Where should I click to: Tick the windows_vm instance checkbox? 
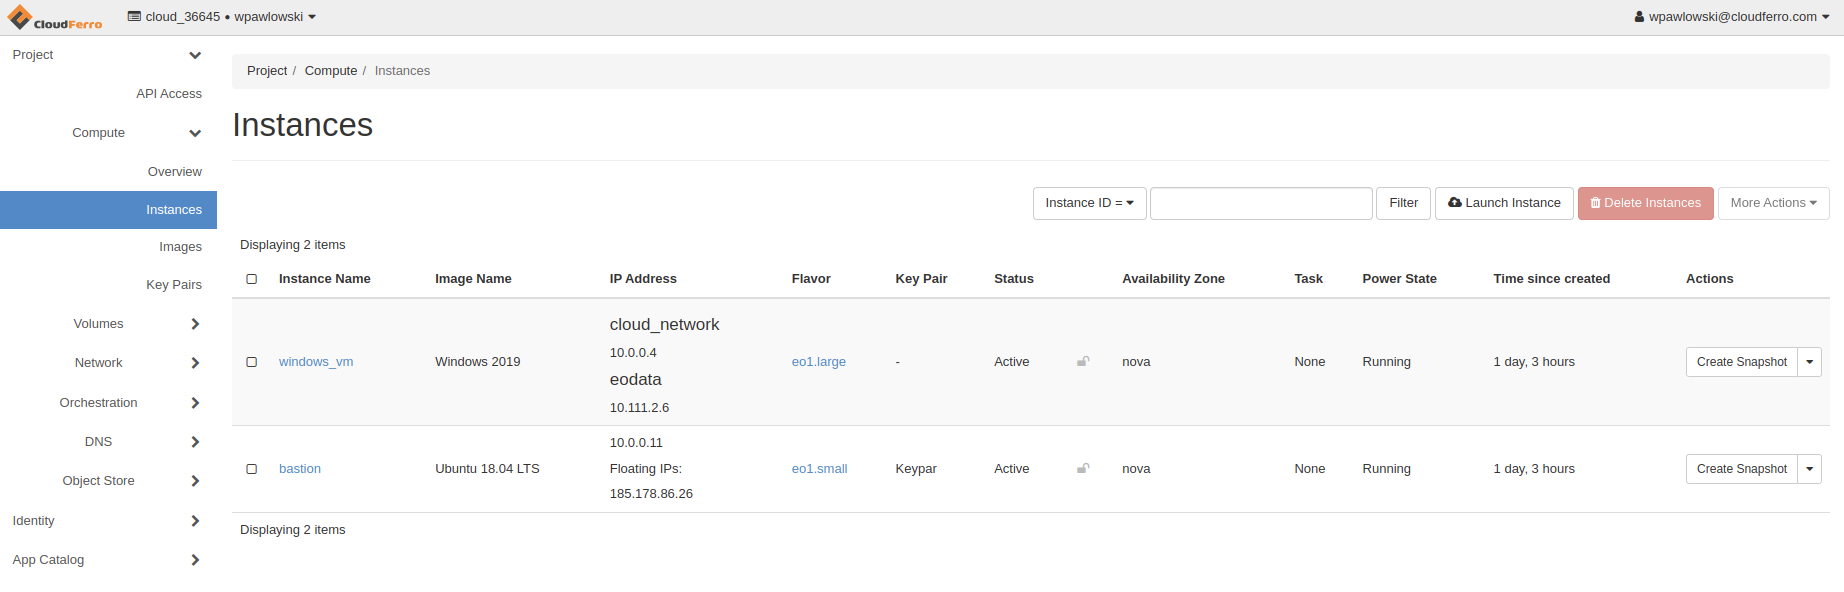coord(252,362)
